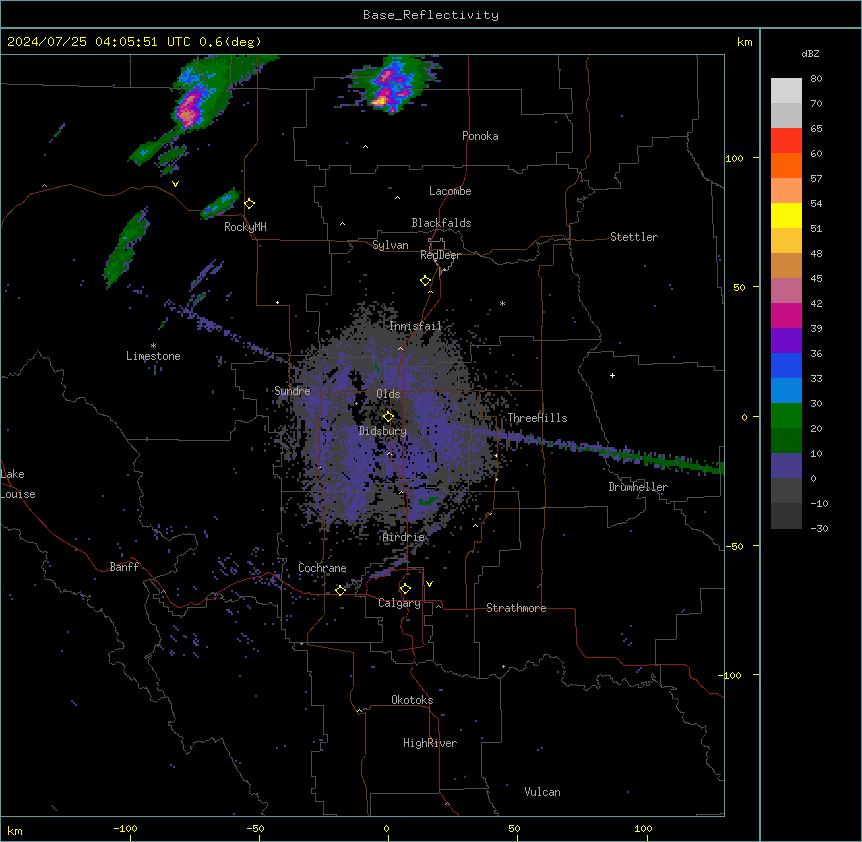Click the Limestone label
The image size is (862, 842).
pos(153,356)
